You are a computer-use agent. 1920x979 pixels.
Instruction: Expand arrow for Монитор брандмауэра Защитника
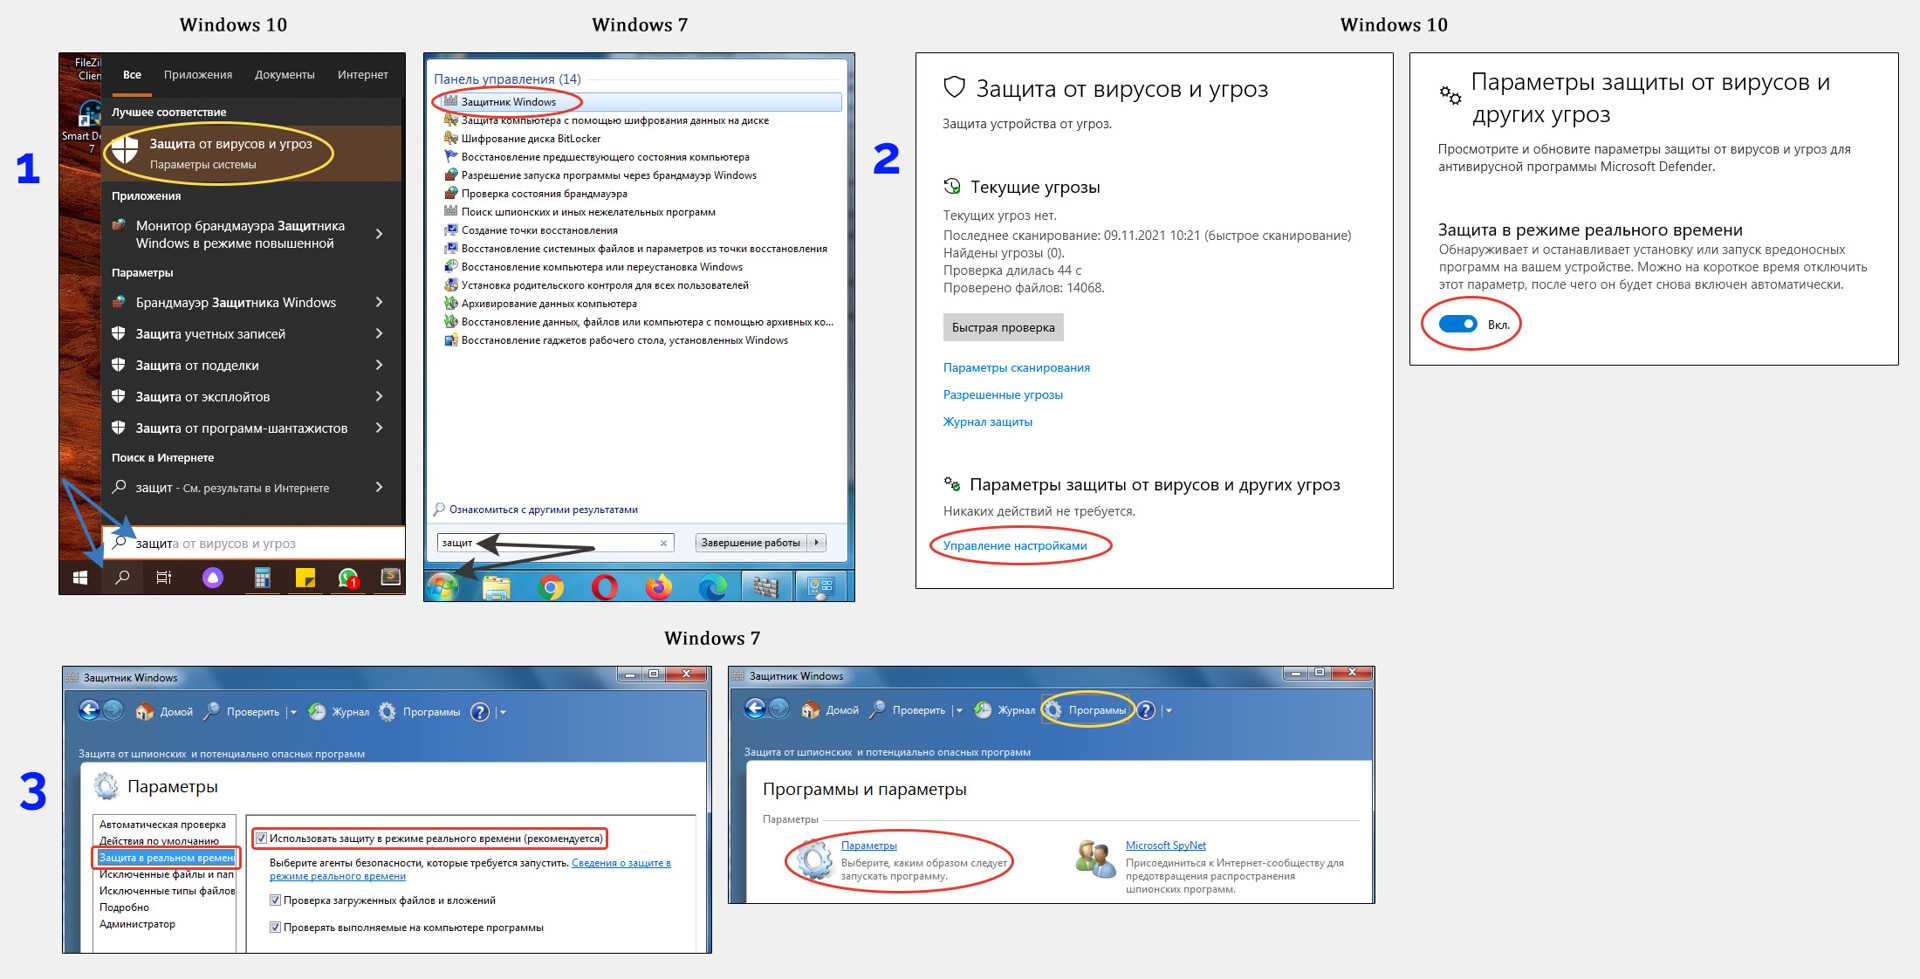click(x=379, y=234)
